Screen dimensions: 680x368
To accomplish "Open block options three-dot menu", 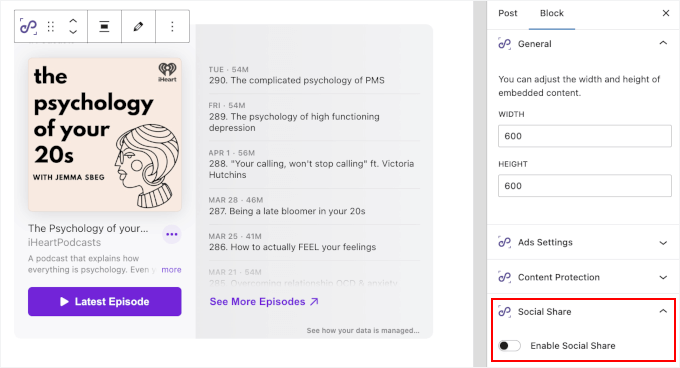I will click(x=172, y=26).
